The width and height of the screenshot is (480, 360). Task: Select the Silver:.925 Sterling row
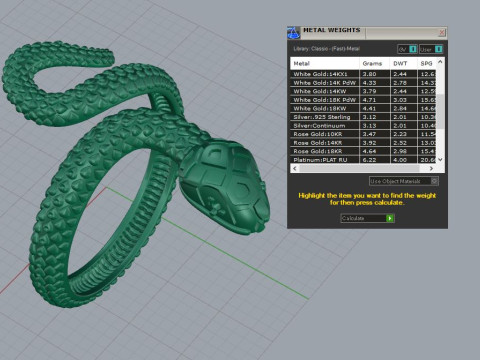(x=363, y=117)
